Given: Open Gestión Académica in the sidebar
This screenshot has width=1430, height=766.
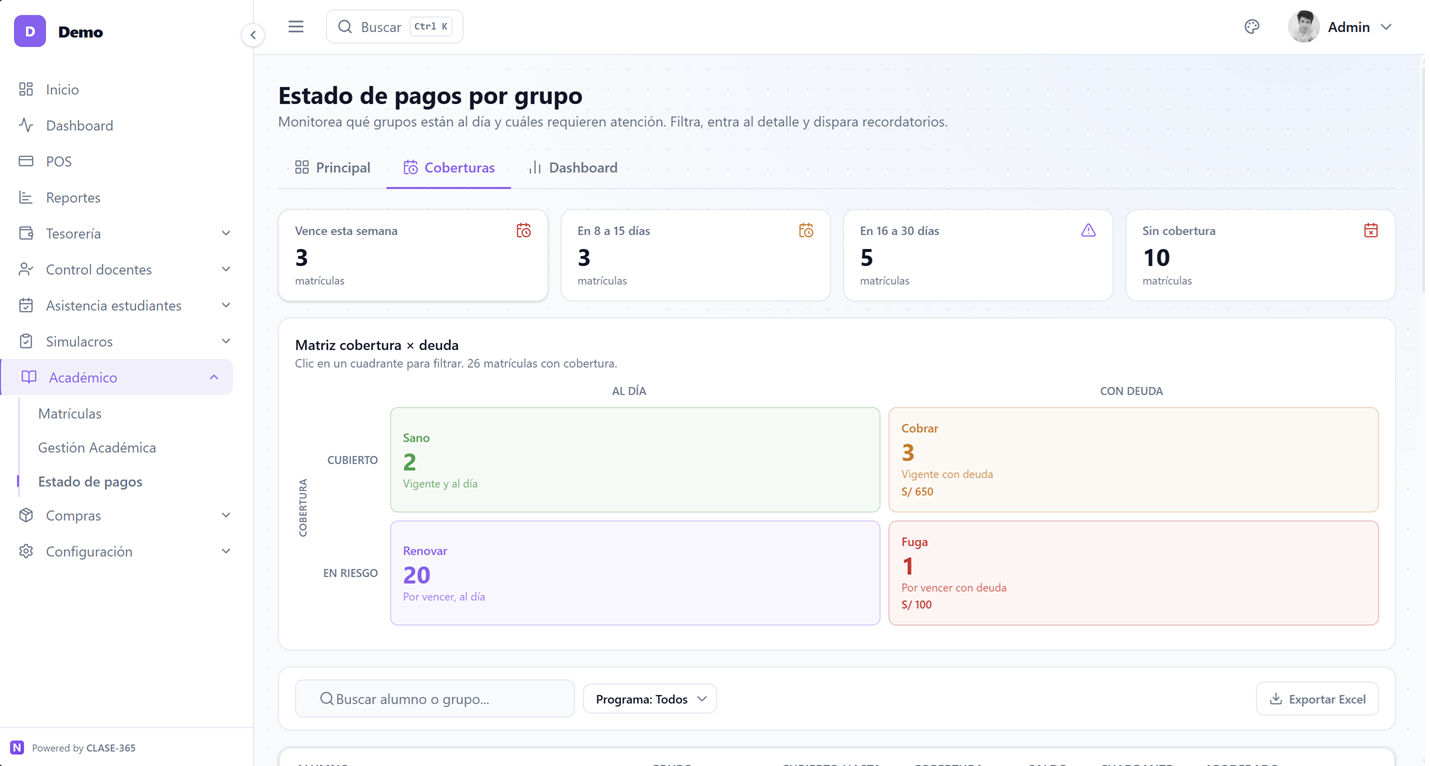Looking at the screenshot, I should tap(97, 447).
